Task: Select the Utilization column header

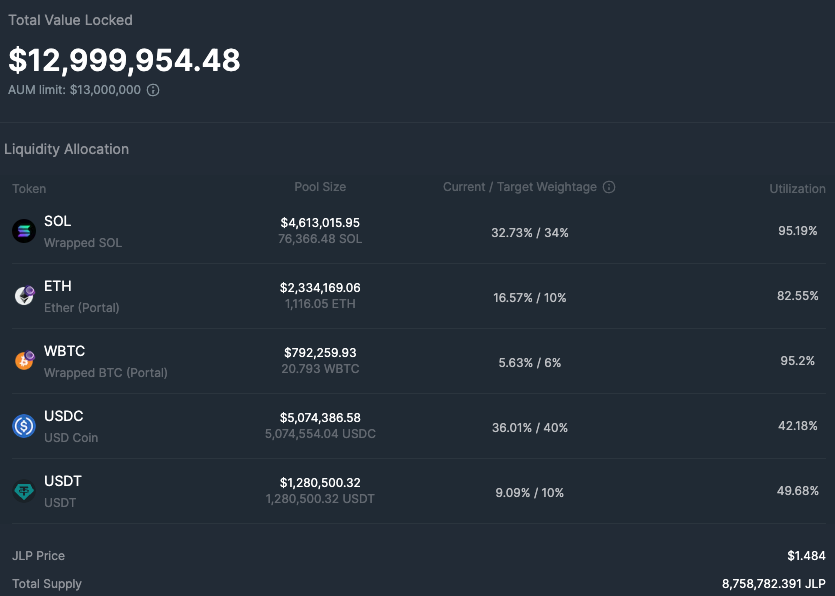Action: pos(797,189)
